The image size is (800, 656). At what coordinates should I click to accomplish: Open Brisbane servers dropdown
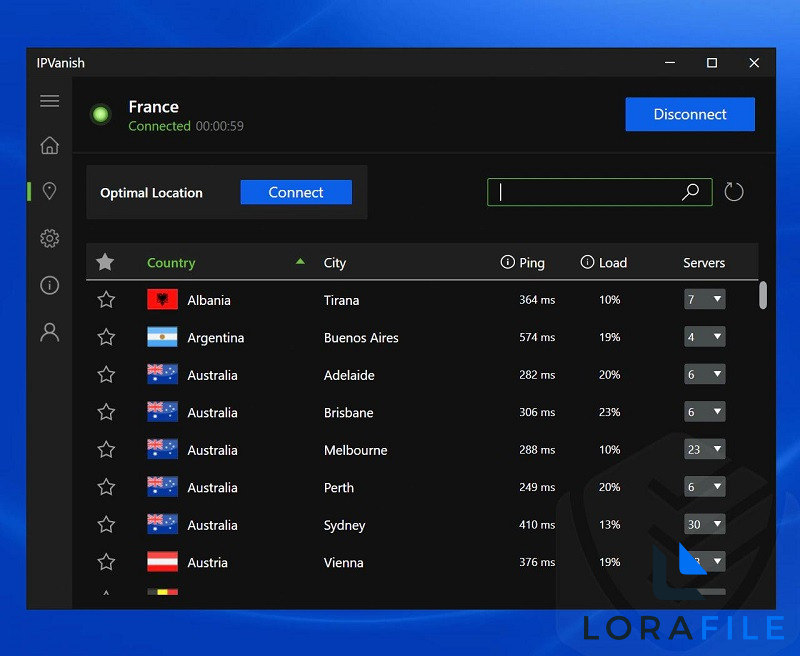tap(705, 412)
